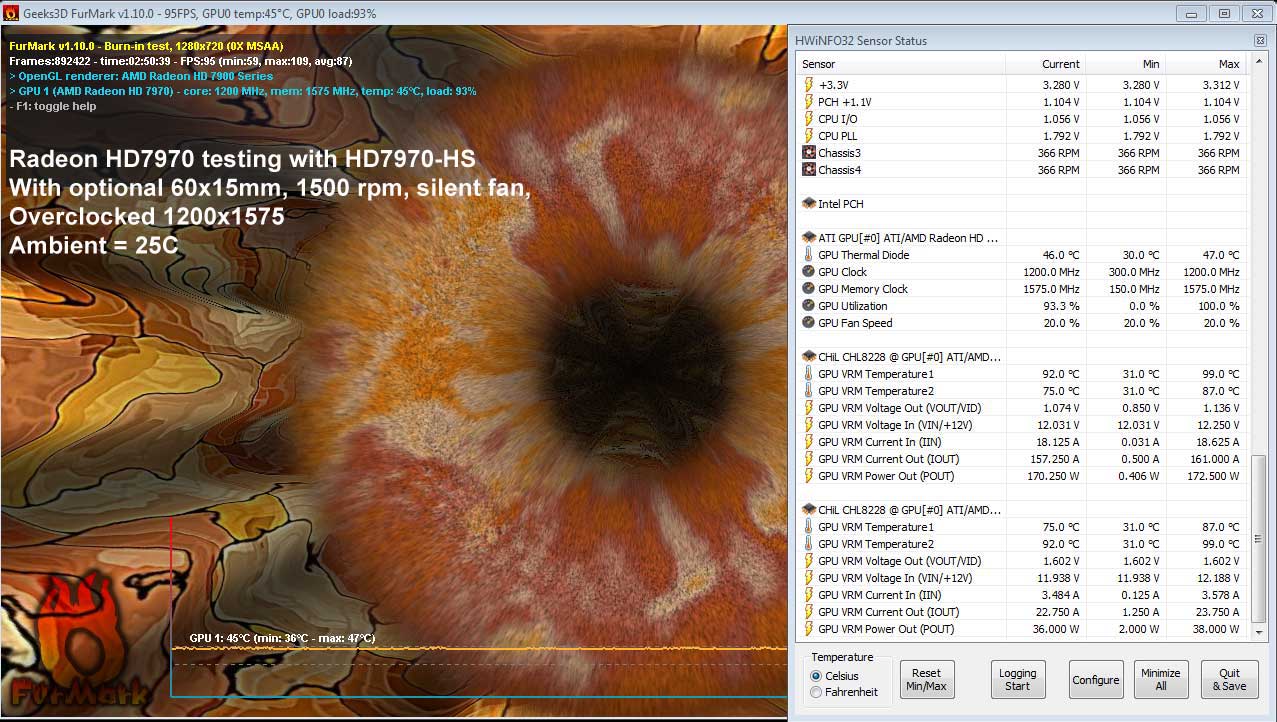Screen dimensions: 1277x722
Task: Click the Max column header
Action: point(1205,64)
